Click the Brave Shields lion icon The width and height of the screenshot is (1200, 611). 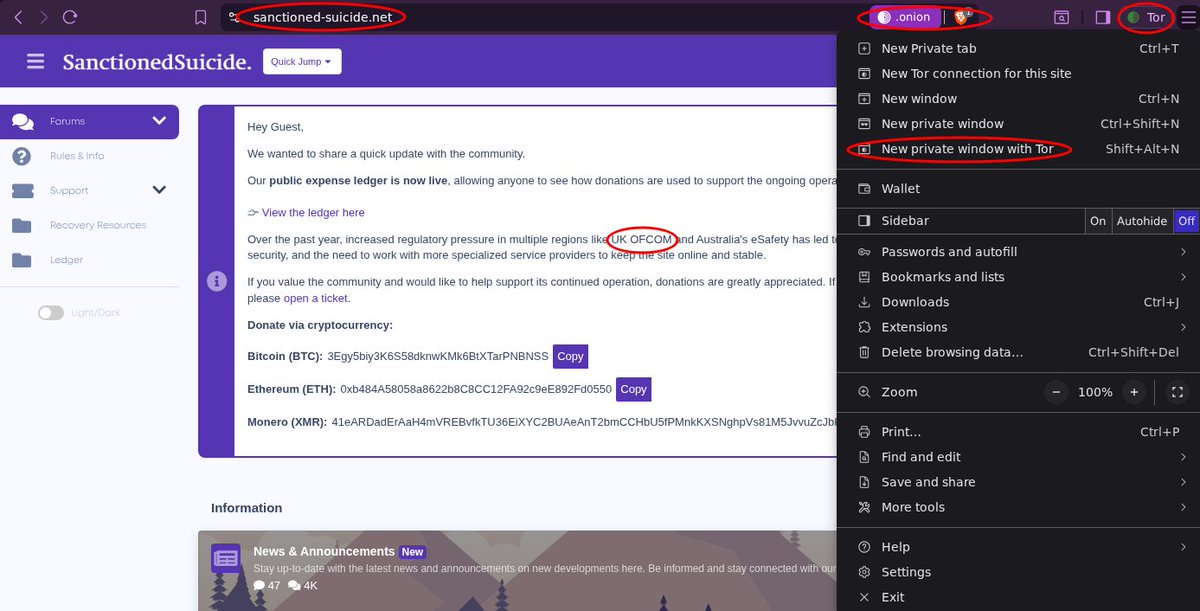pyautogui.click(x=962, y=17)
